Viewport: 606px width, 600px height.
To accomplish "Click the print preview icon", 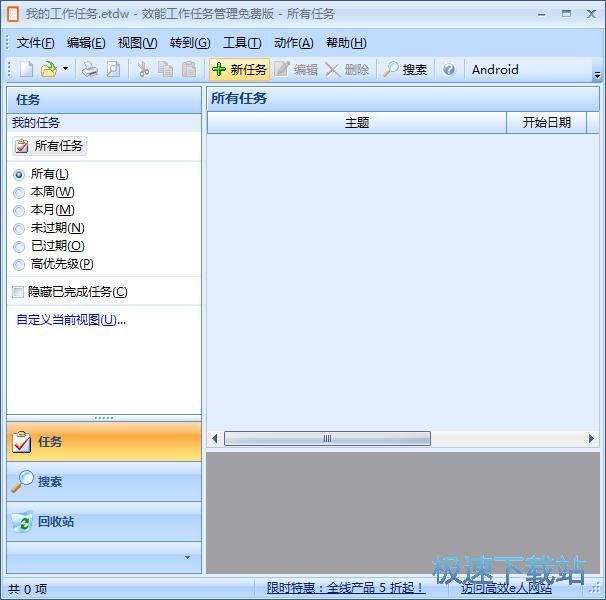I will point(113,69).
